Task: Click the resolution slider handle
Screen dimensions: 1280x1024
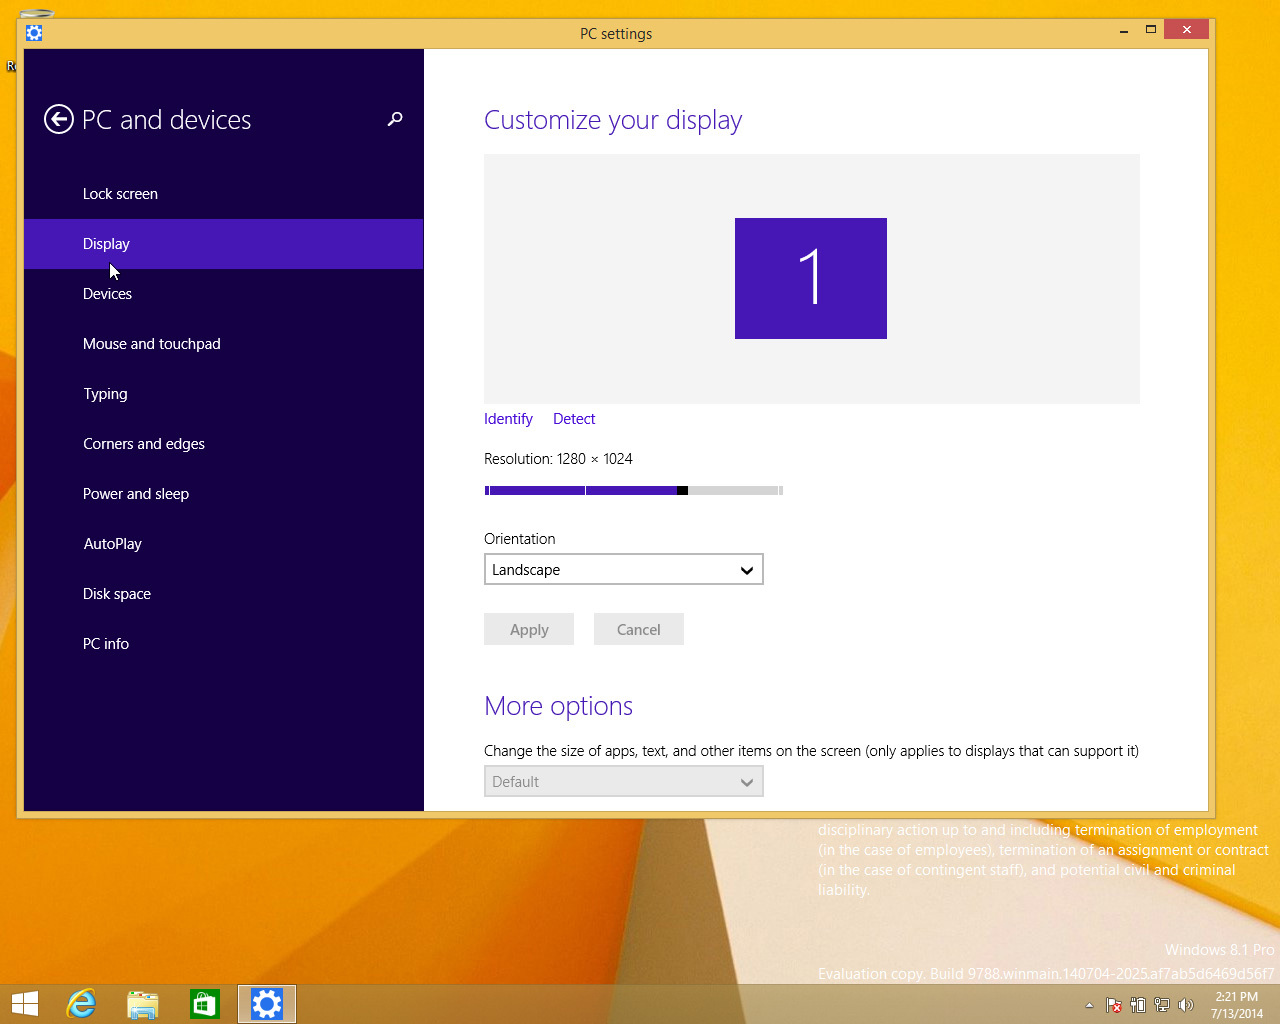Action: (x=683, y=490)
